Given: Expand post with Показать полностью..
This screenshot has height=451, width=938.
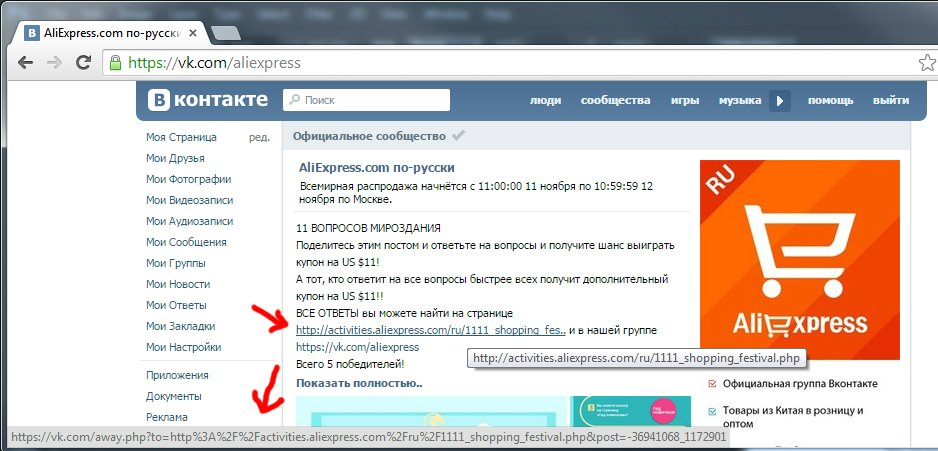Looking at the screenshot, I should (360, 383).
